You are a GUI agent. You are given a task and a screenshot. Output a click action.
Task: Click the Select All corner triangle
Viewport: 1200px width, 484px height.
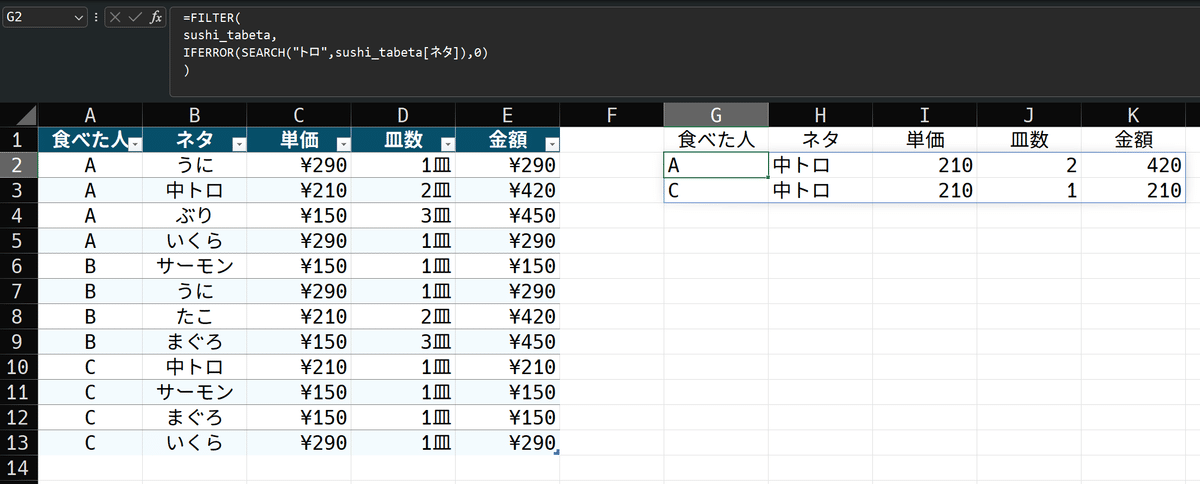(26, 114)
